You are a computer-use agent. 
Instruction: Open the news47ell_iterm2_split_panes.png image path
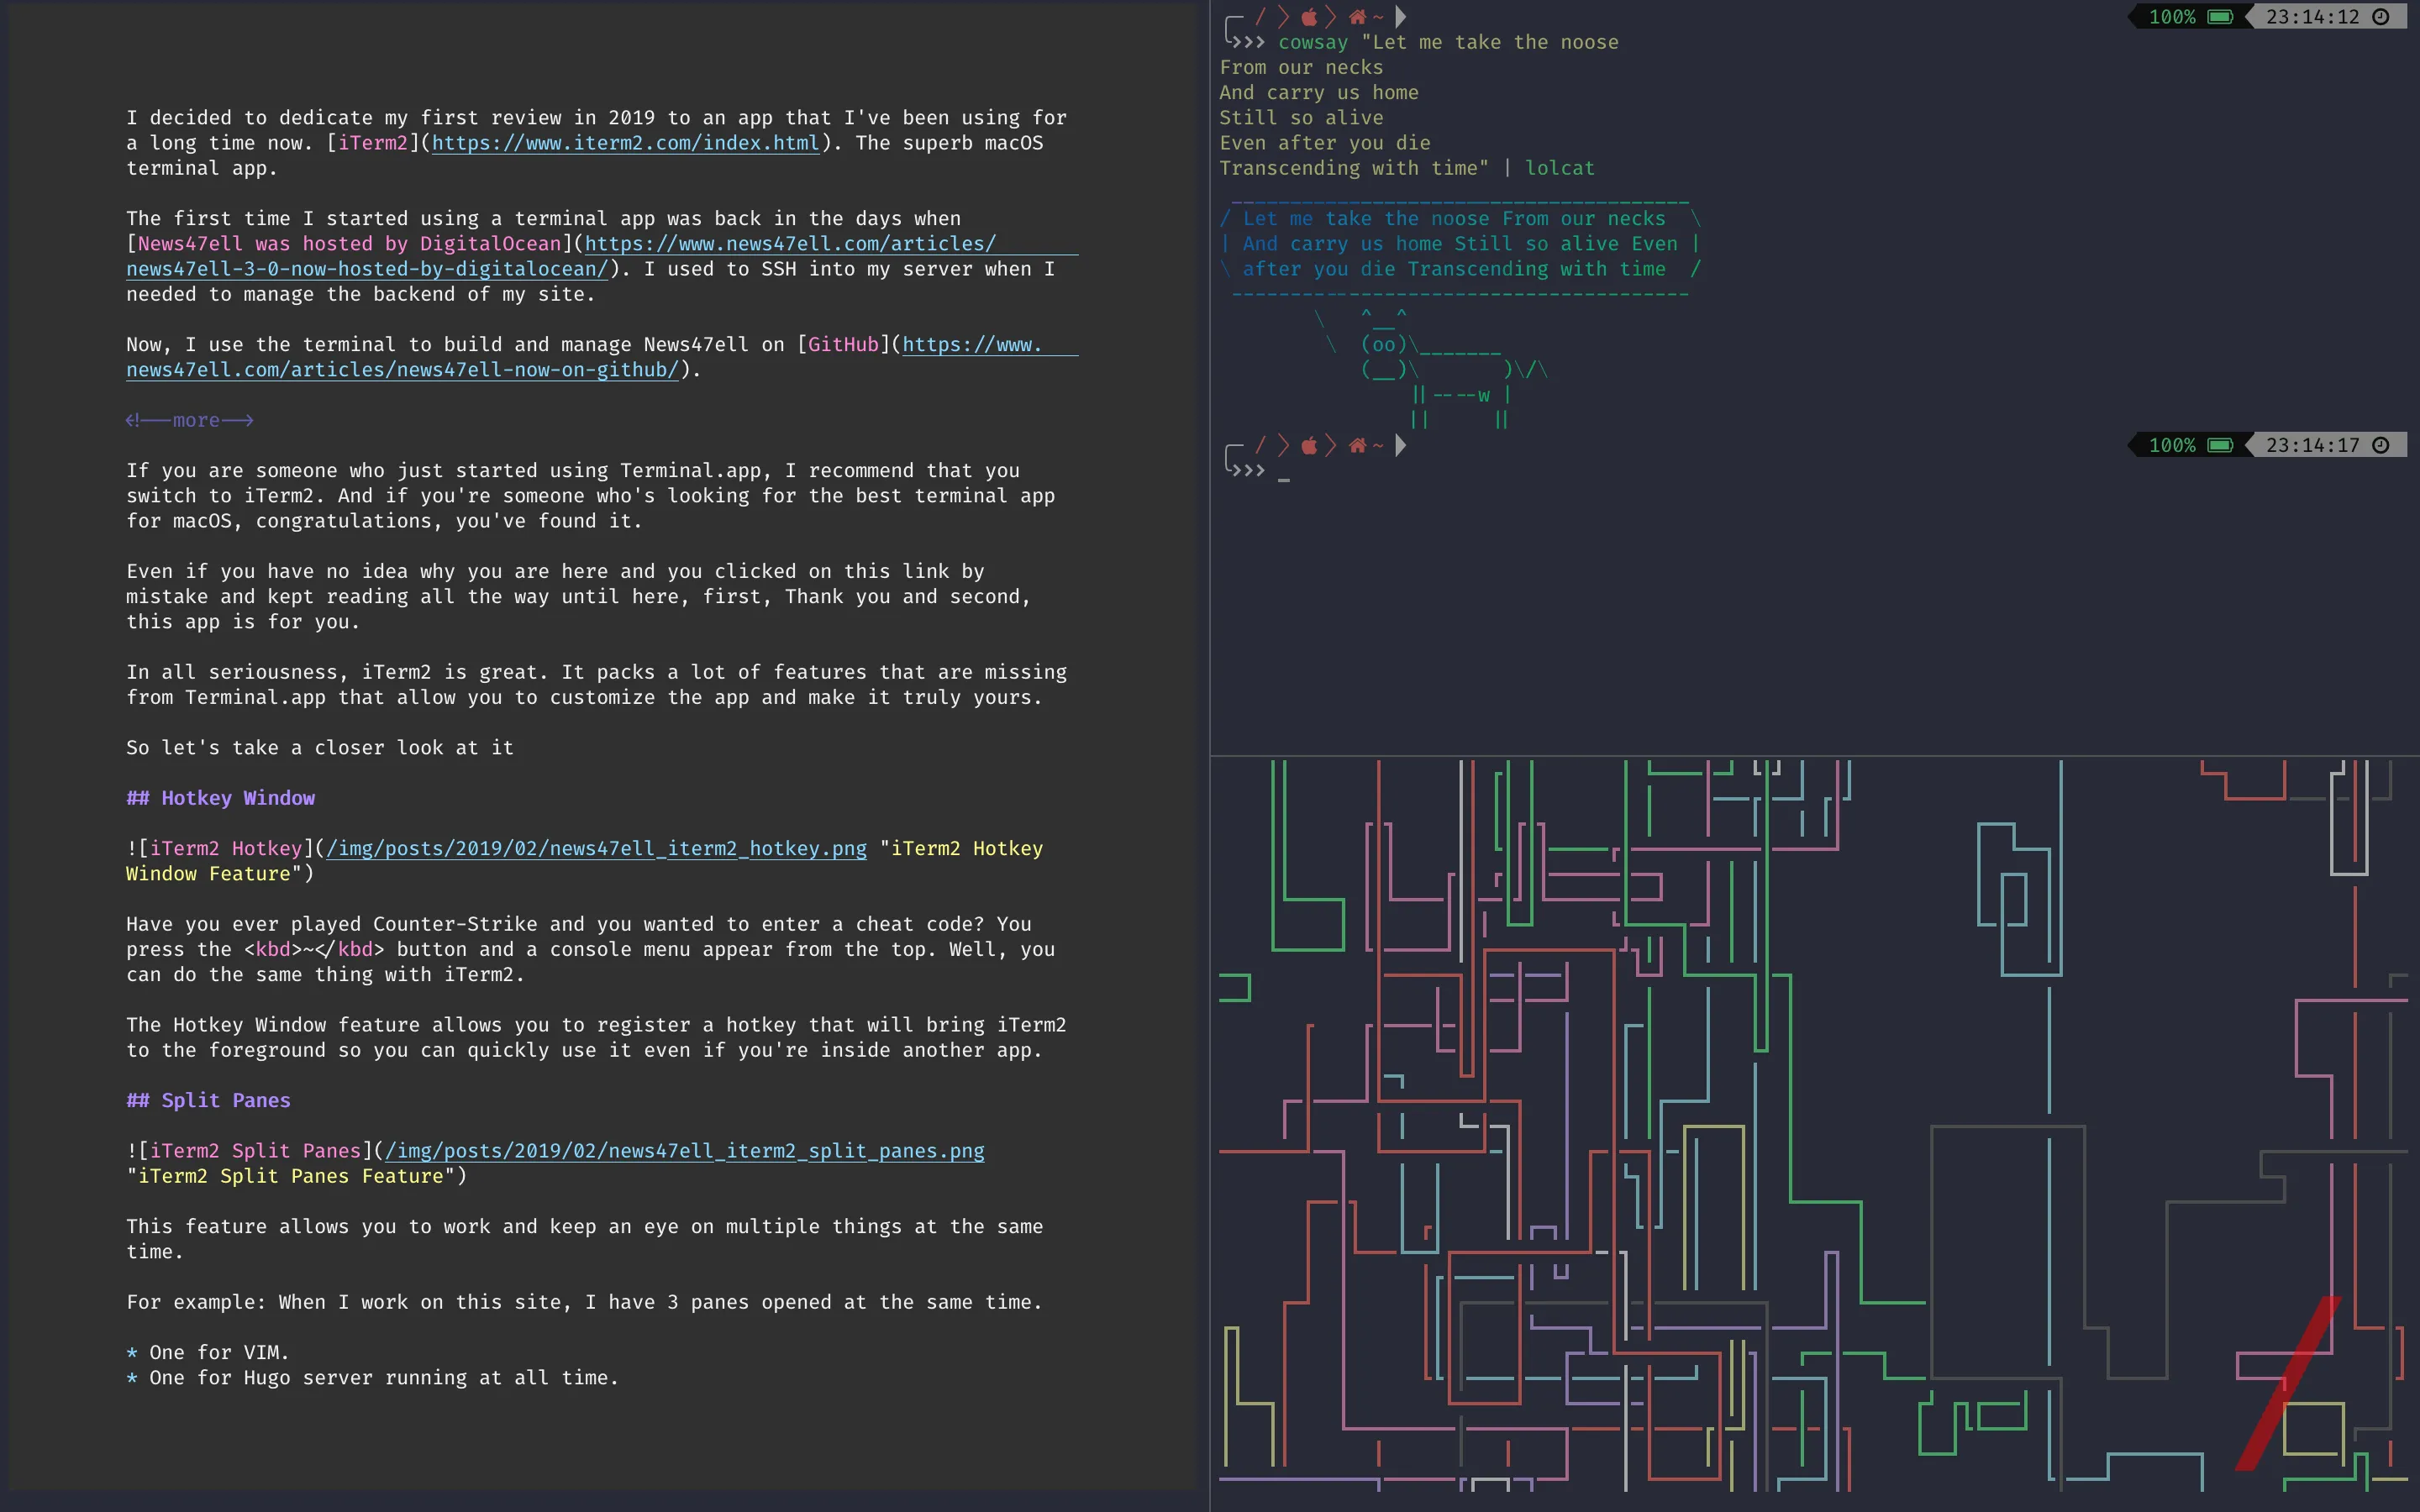683,1150
